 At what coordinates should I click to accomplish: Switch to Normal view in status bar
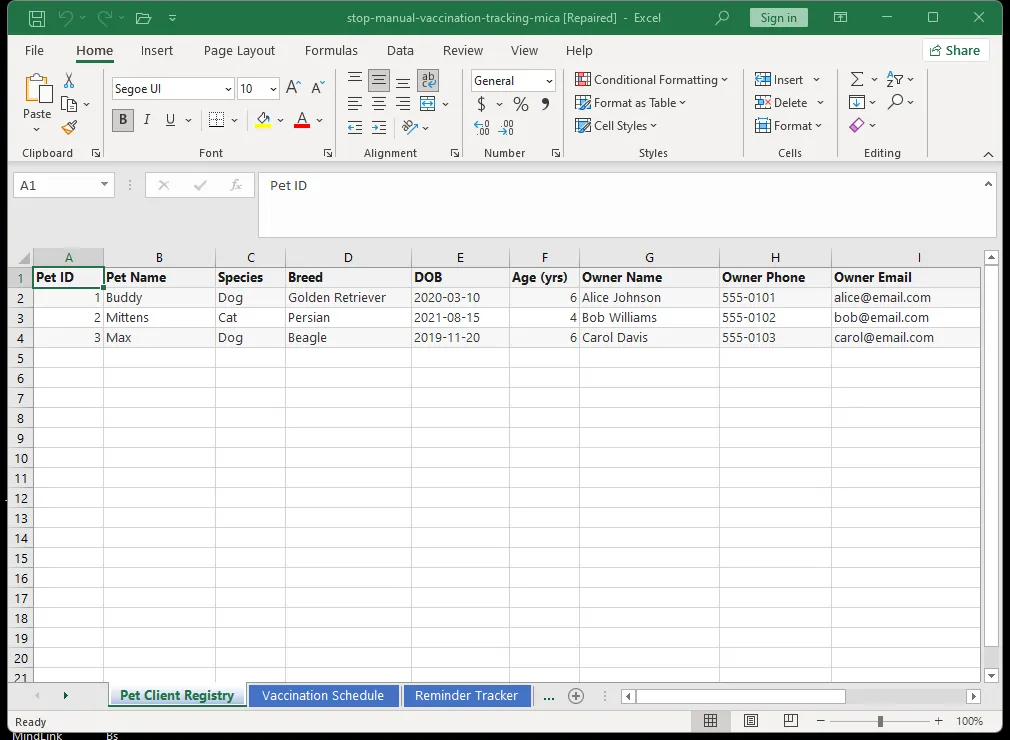tap(710, 721)
